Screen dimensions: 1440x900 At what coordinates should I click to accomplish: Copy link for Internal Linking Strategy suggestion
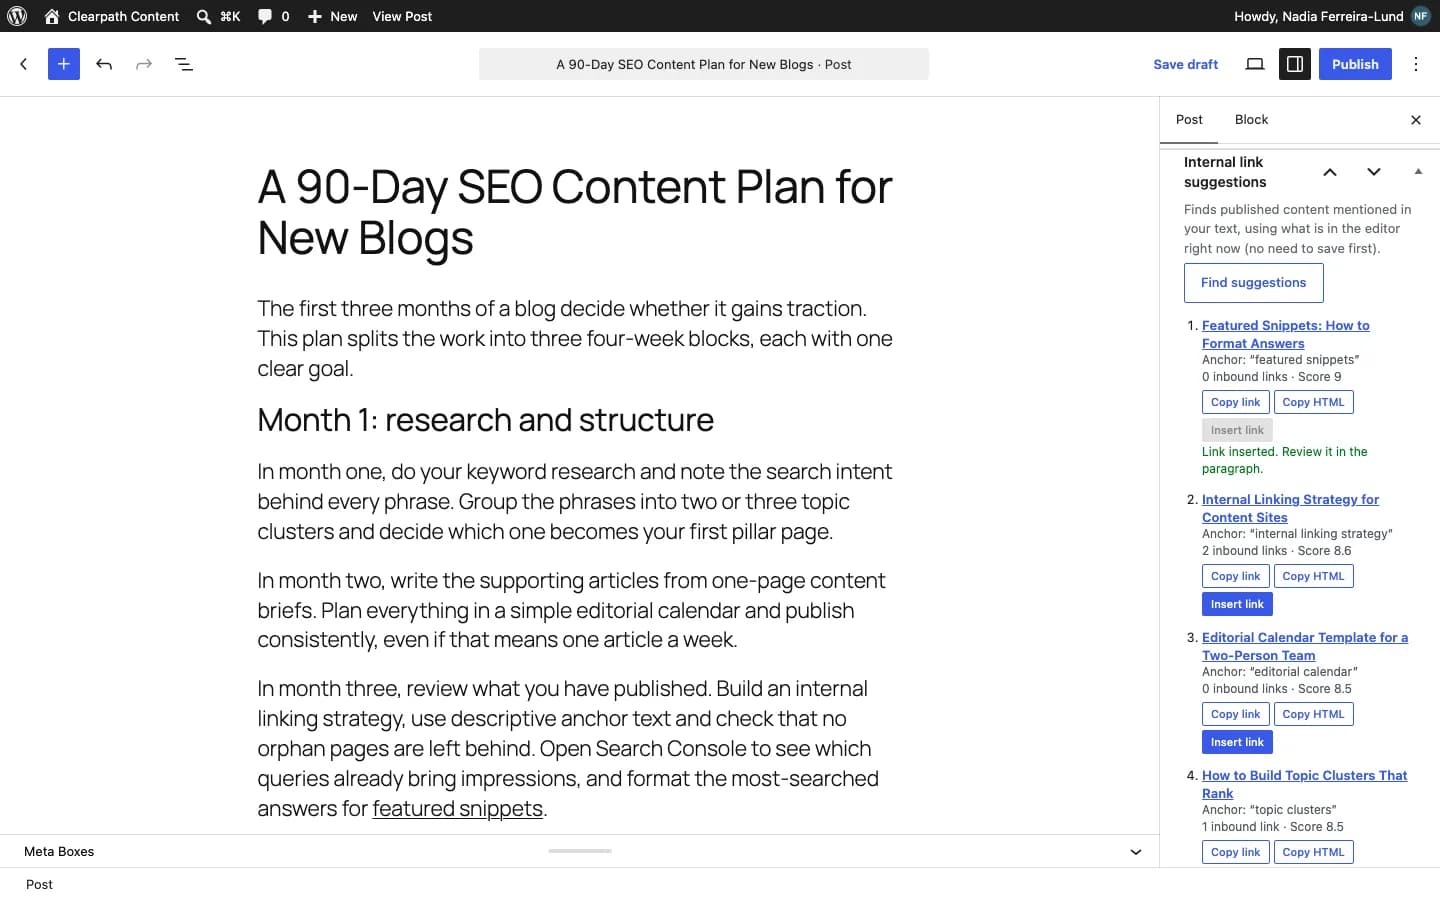[x=1236, y=576]
